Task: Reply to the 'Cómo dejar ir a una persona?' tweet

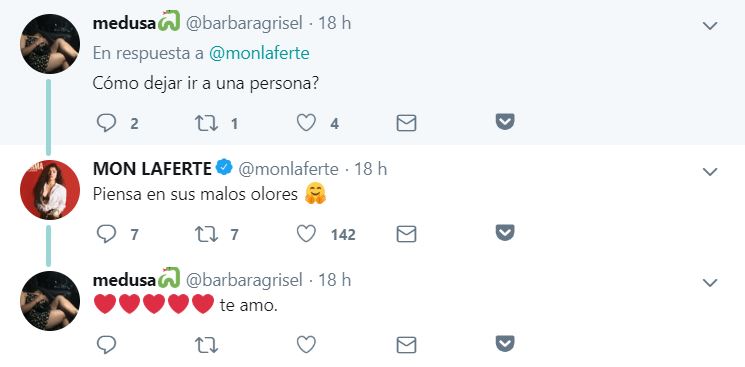Action: point(106,123)
